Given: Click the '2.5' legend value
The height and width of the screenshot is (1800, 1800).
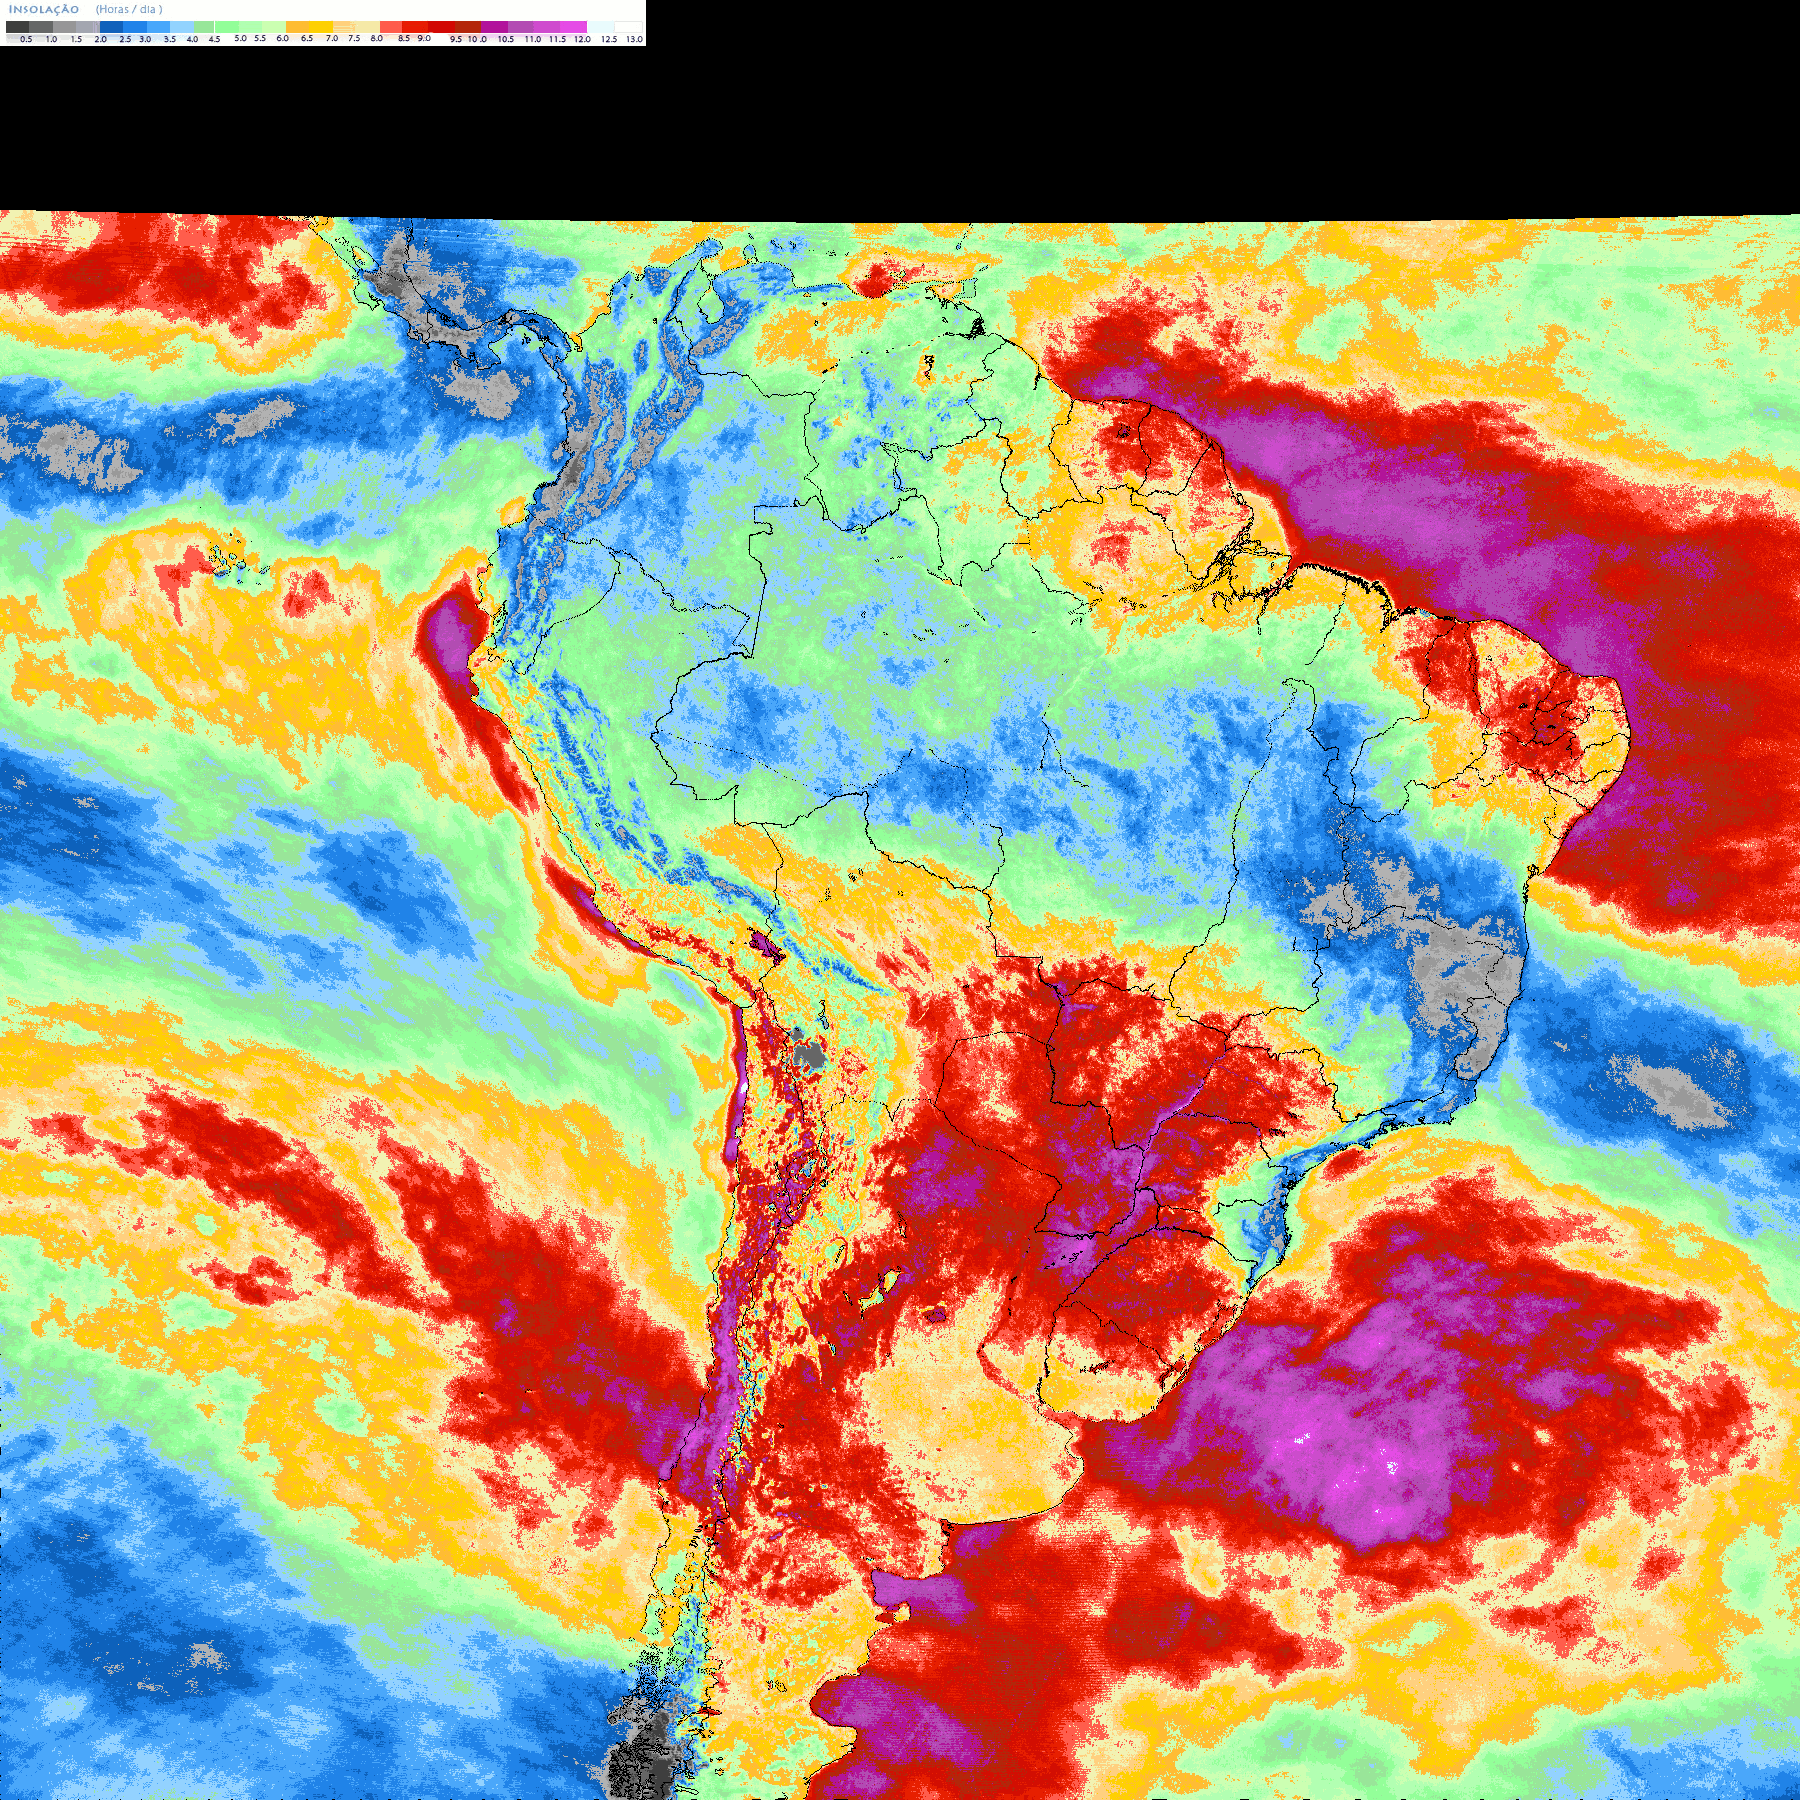Looking at the screenshot, I should coord(125,39).
